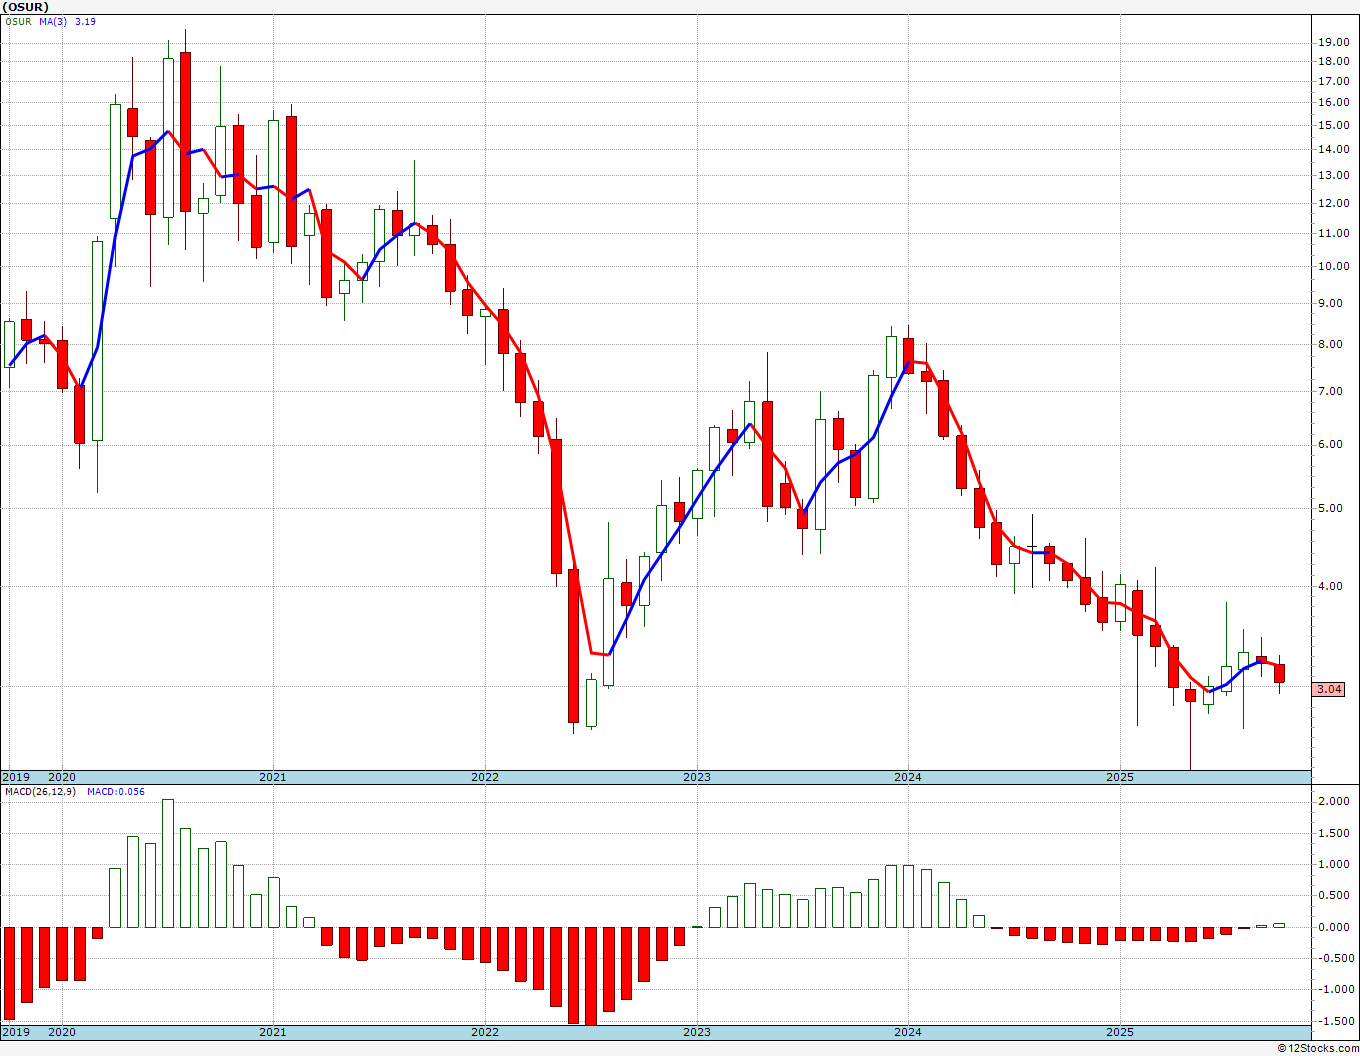Click the MA(3) value 3.19
Image resolution: width=1360 pixels, height=1056 pixels.
(85, 21)
